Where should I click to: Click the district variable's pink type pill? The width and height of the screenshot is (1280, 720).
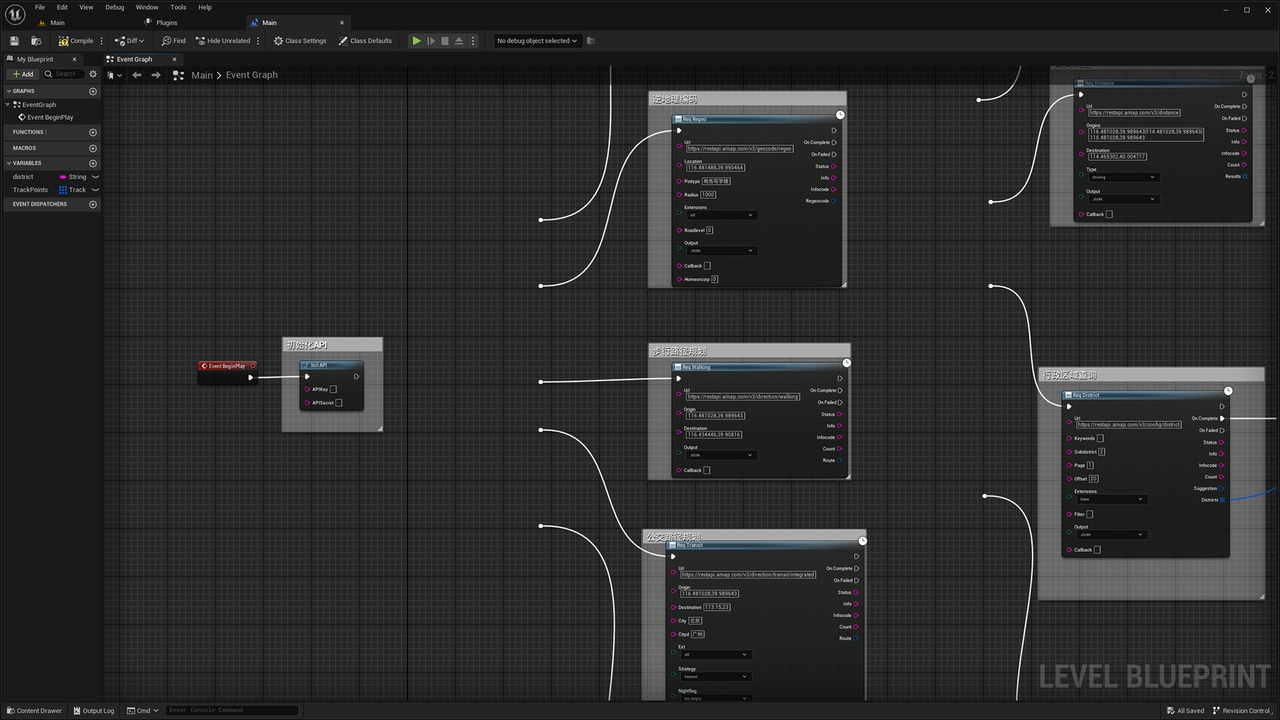63,177
